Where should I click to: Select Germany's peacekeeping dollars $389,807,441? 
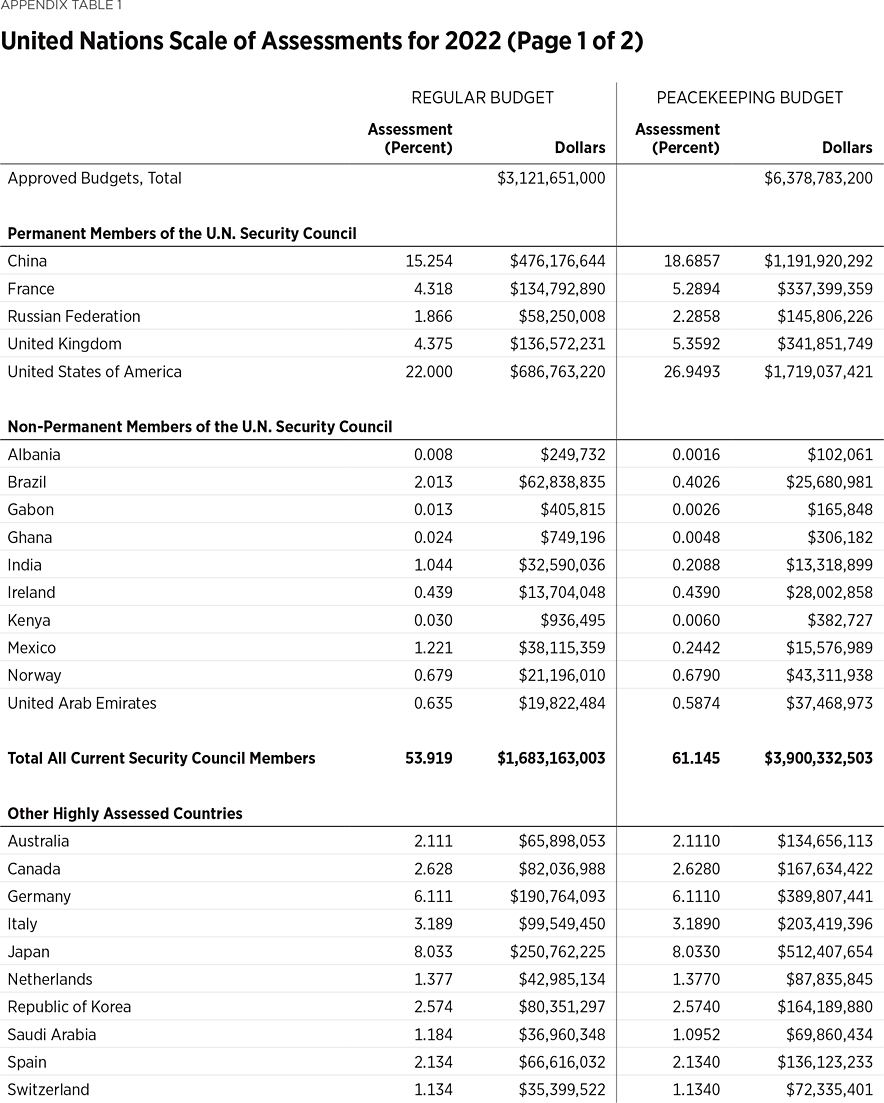click(818, 897)
